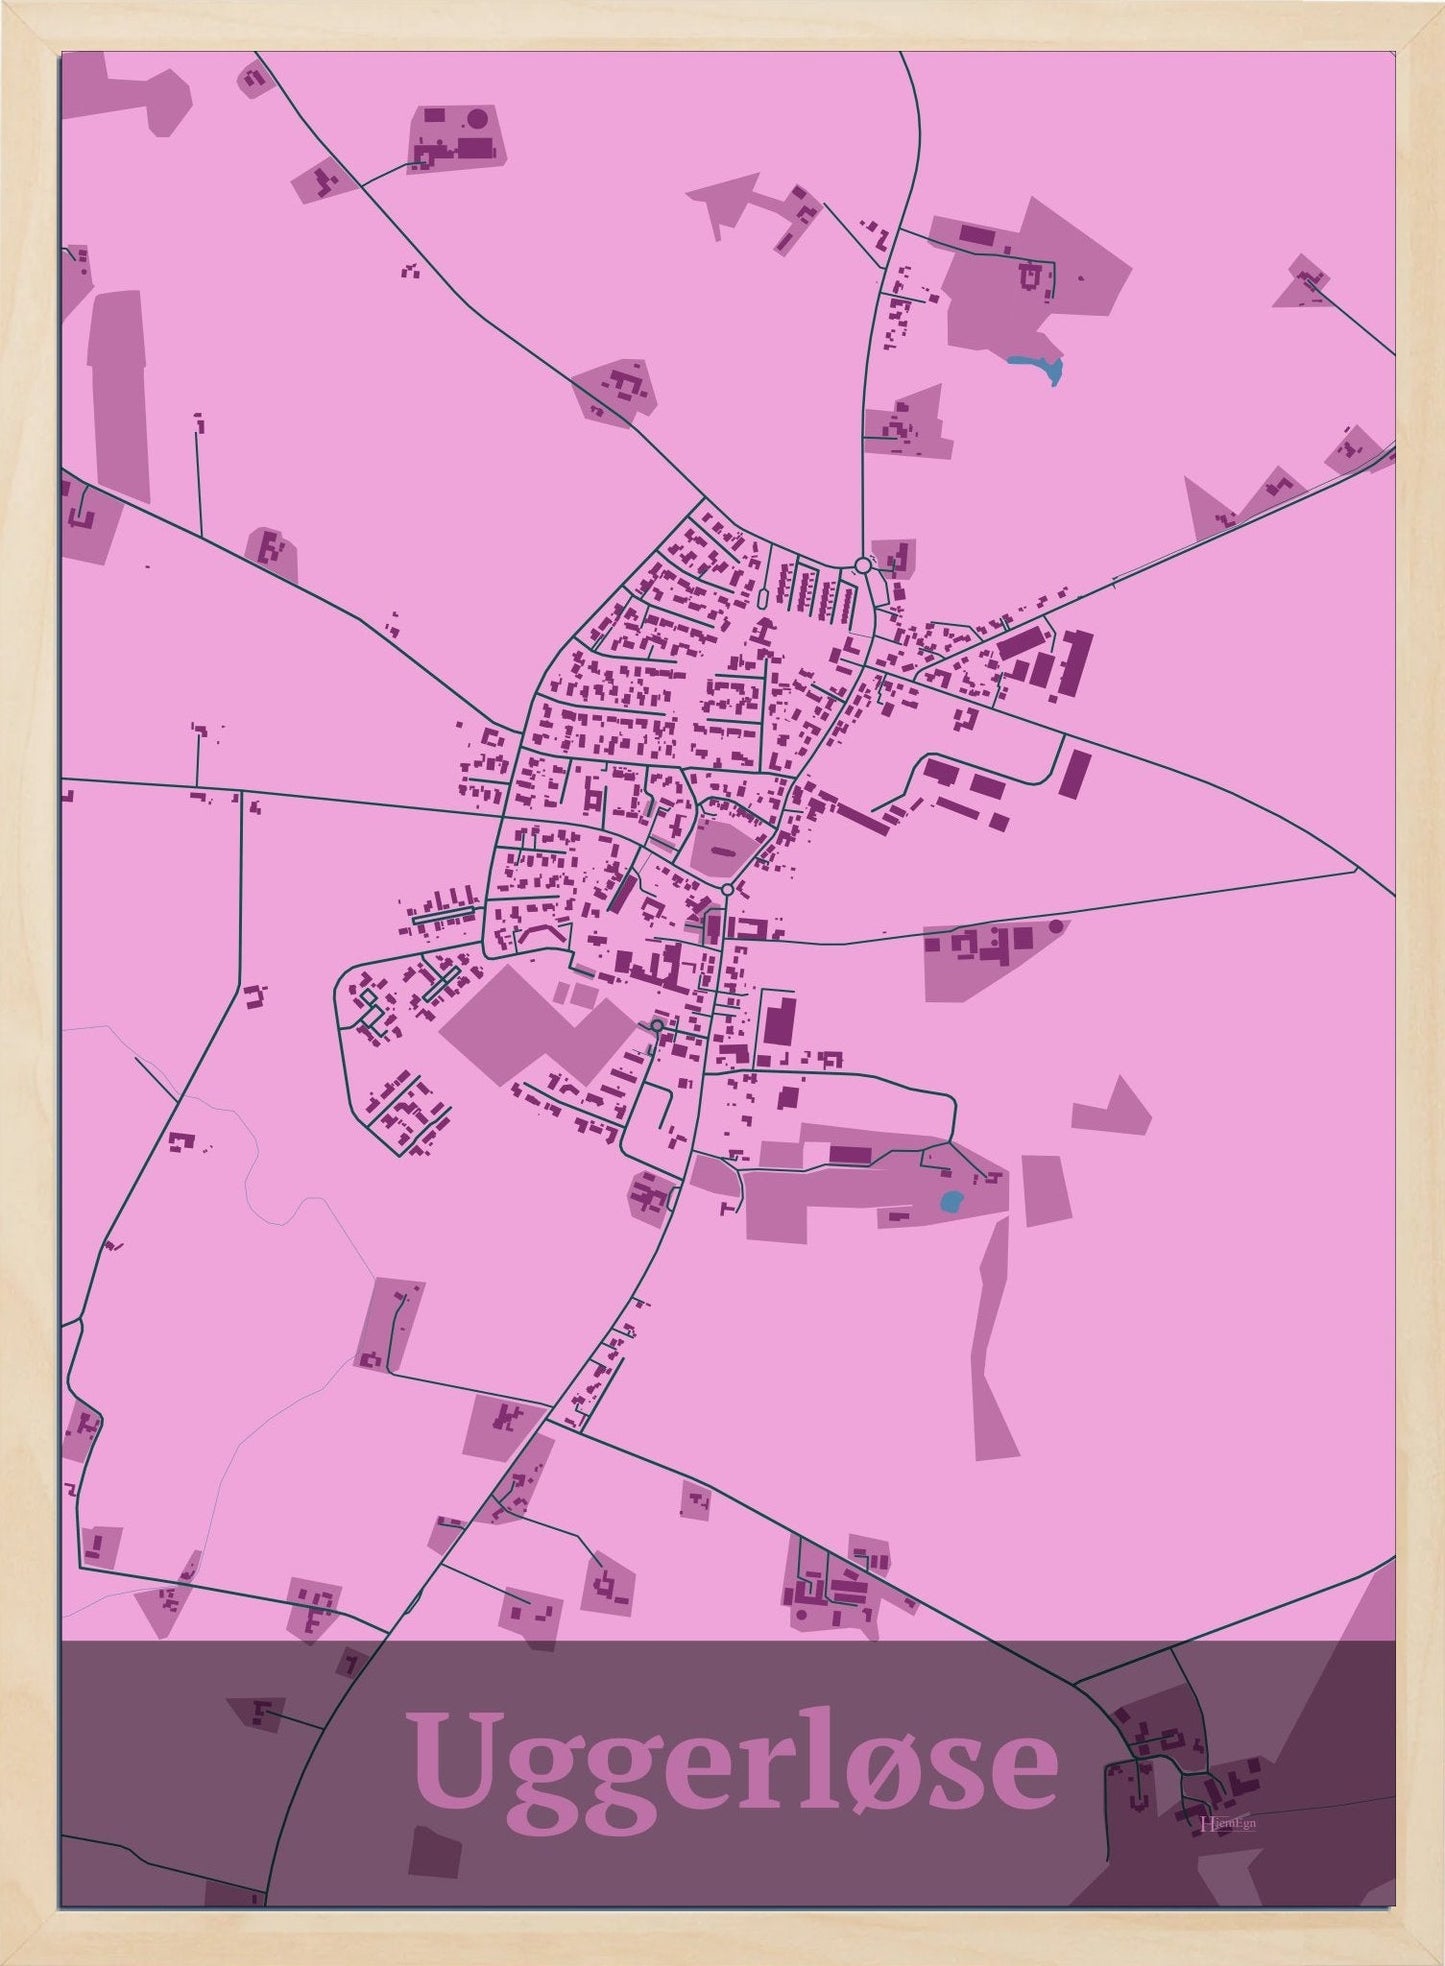
Task: Click the small round blue pond in the southeast
Action: coord(951,1198)
